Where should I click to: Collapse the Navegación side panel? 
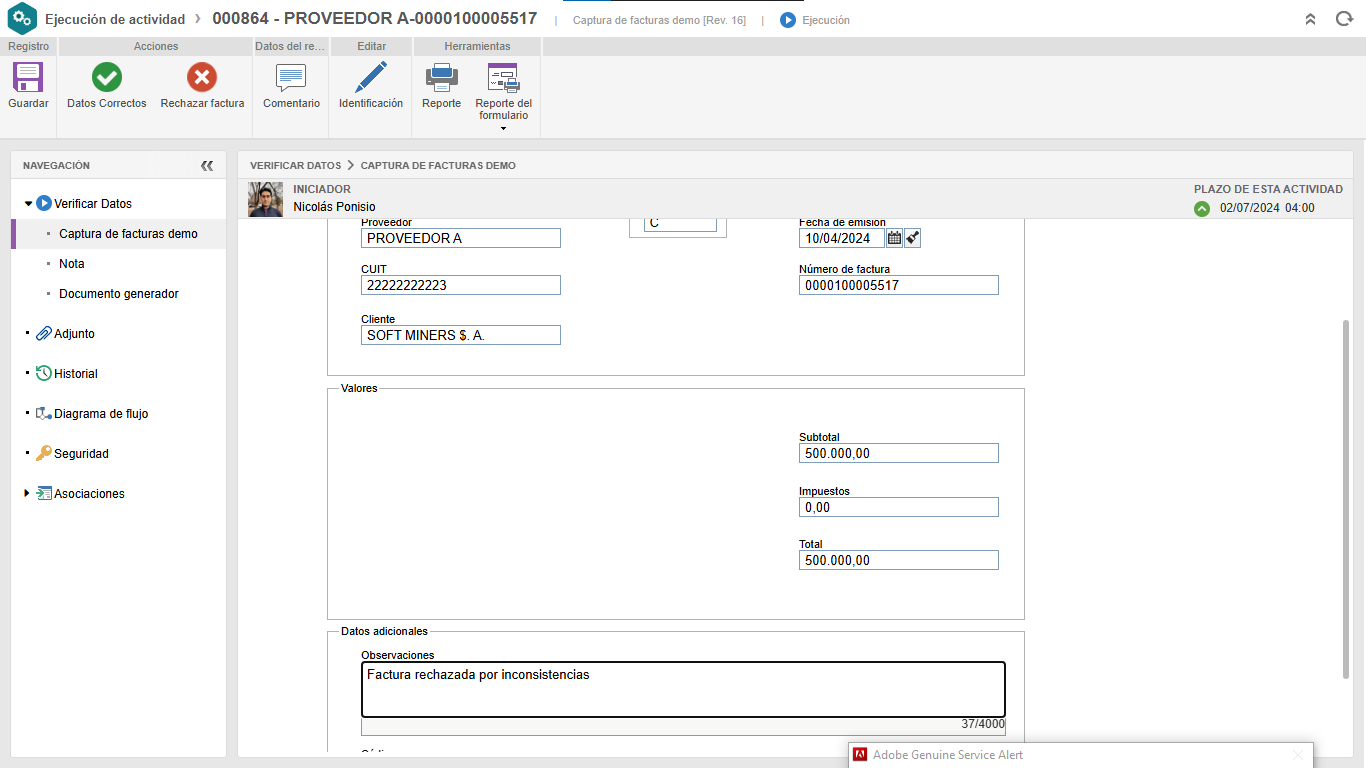[x=207, y=166]
